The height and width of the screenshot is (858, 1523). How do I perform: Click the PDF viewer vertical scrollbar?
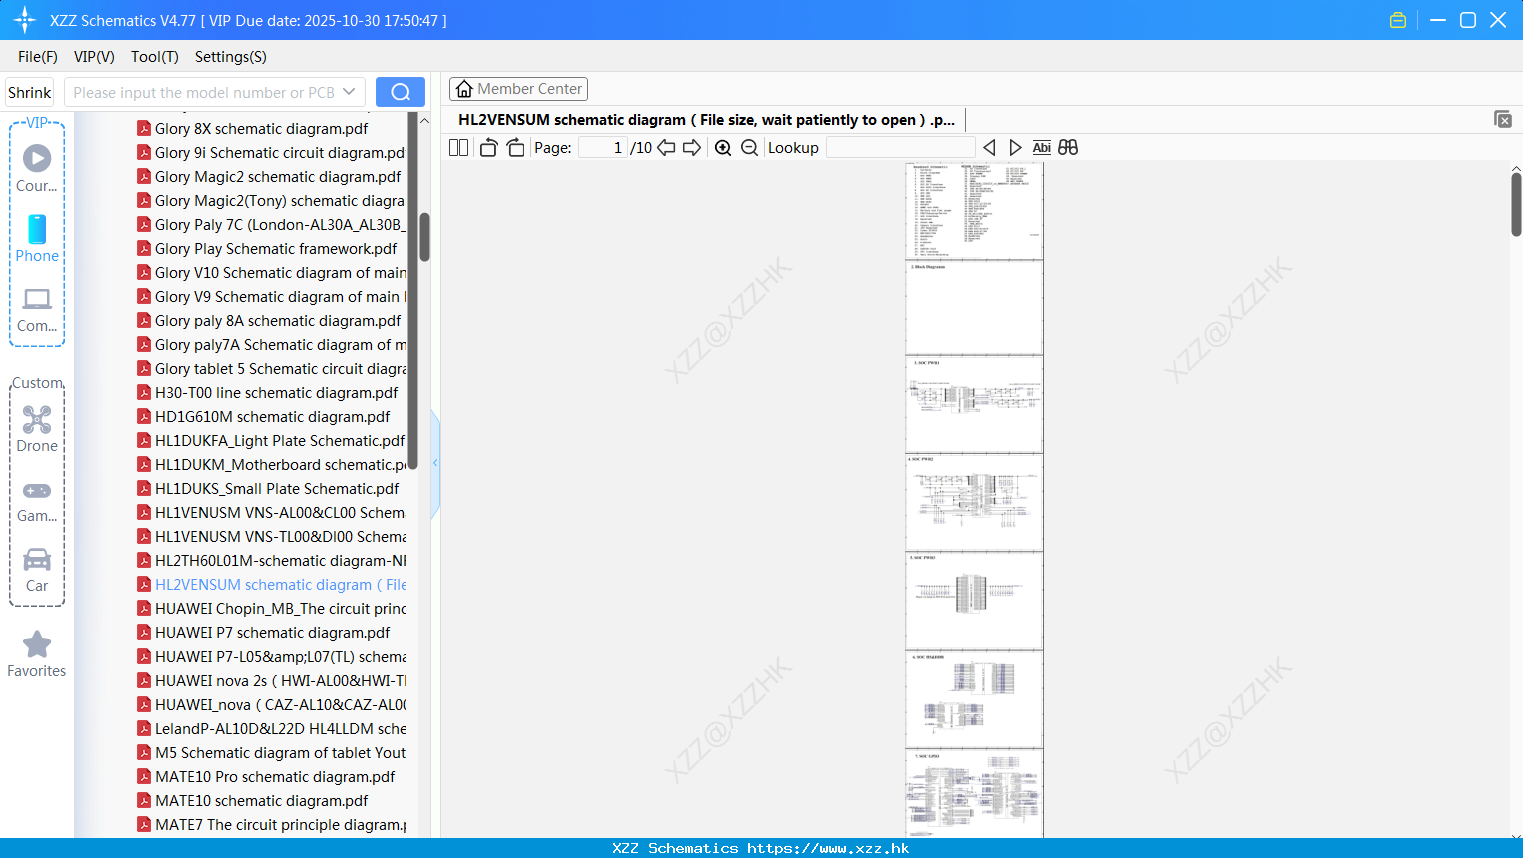click(x=1516, y=204)
